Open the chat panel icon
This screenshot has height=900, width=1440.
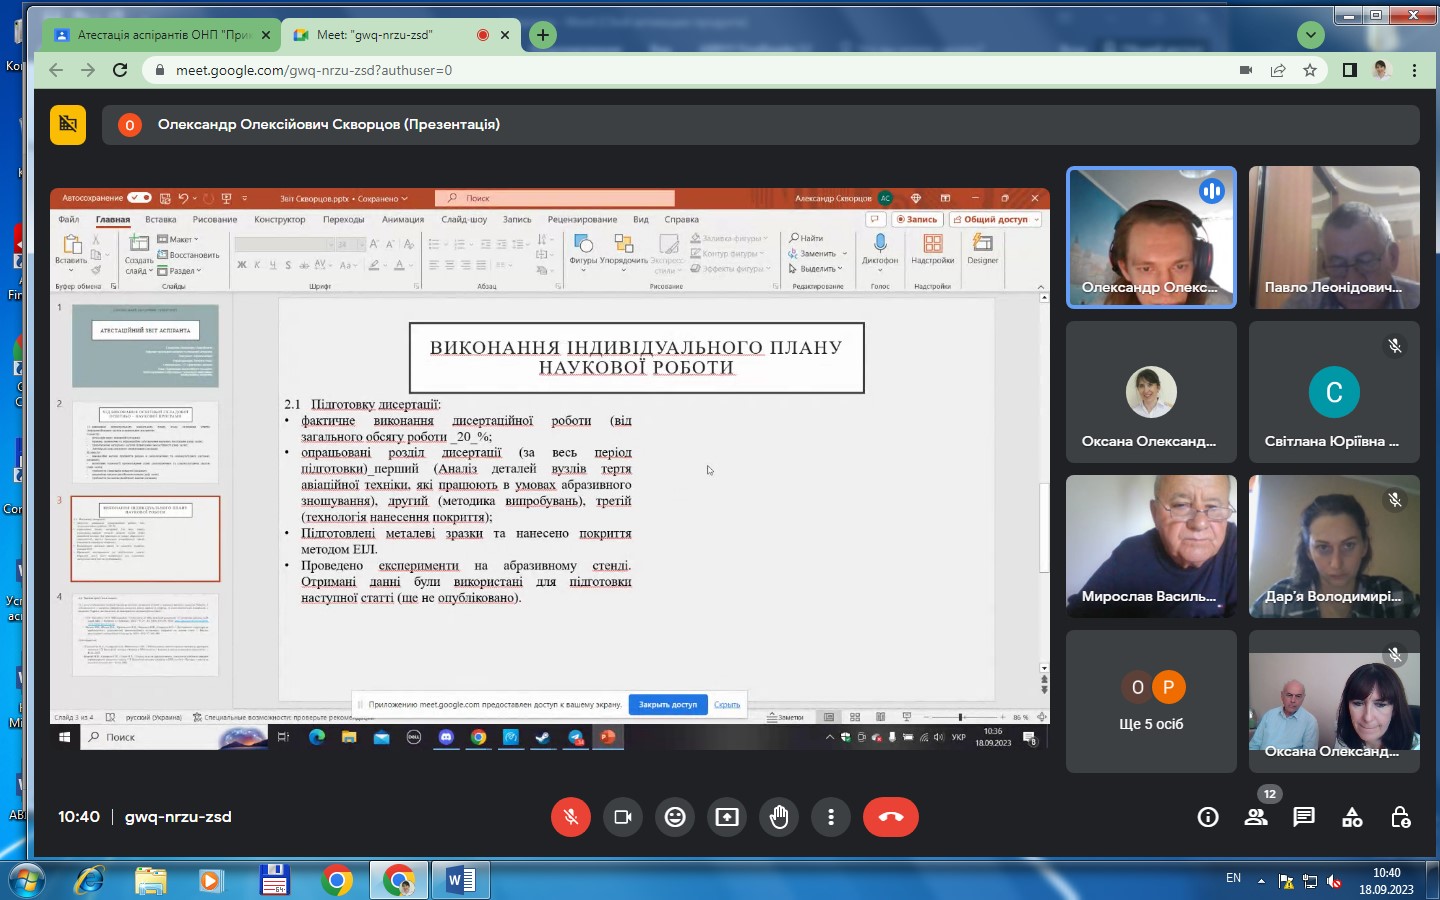click(x=1304, y=817)
